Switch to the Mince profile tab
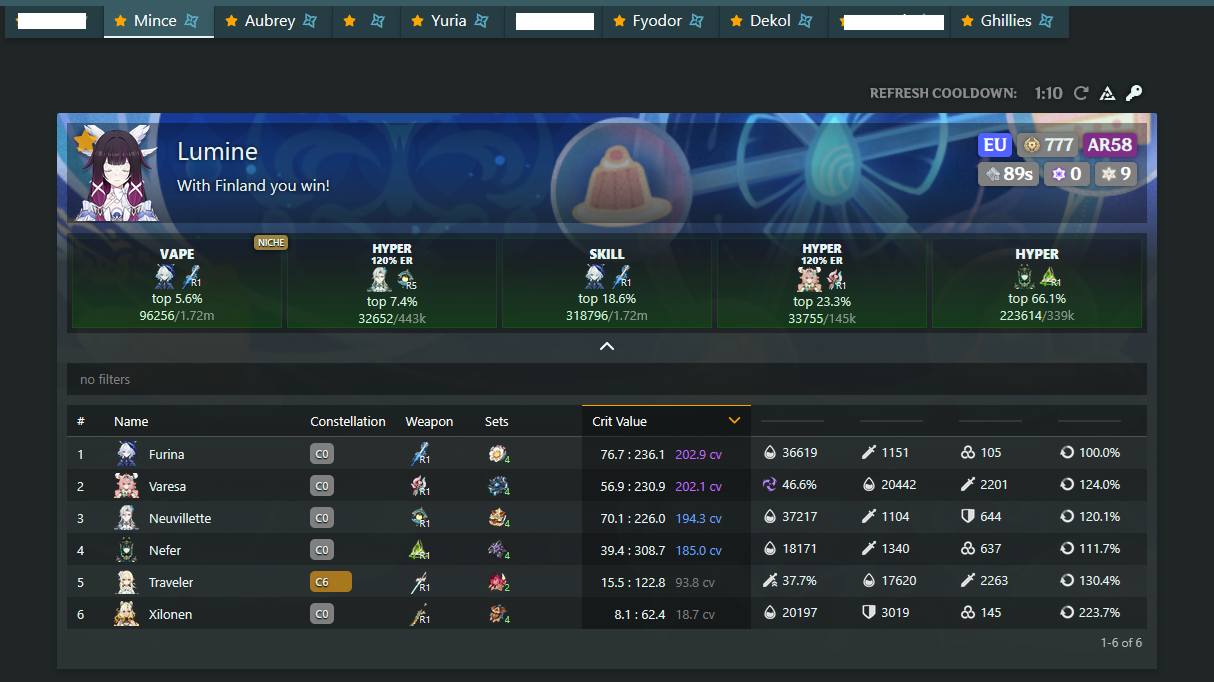1214x682 pixels. click(159, 21)
